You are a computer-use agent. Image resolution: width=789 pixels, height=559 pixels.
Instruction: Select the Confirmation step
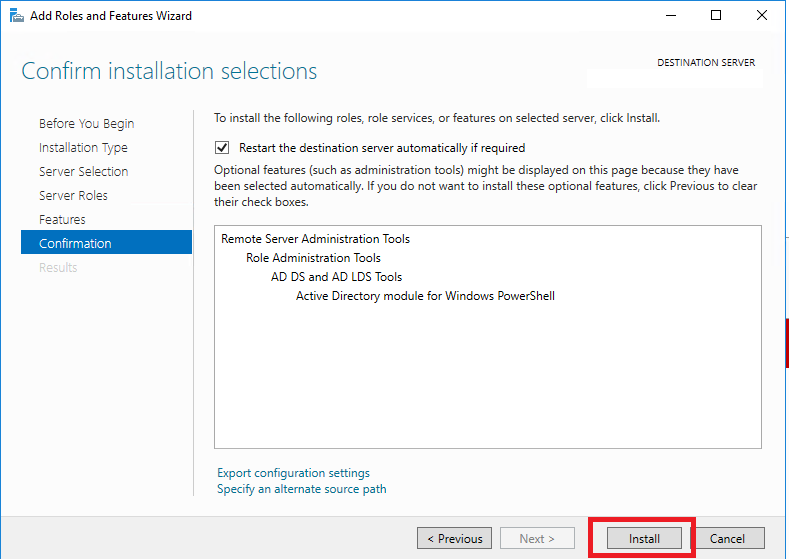click(x=106, y=243)
